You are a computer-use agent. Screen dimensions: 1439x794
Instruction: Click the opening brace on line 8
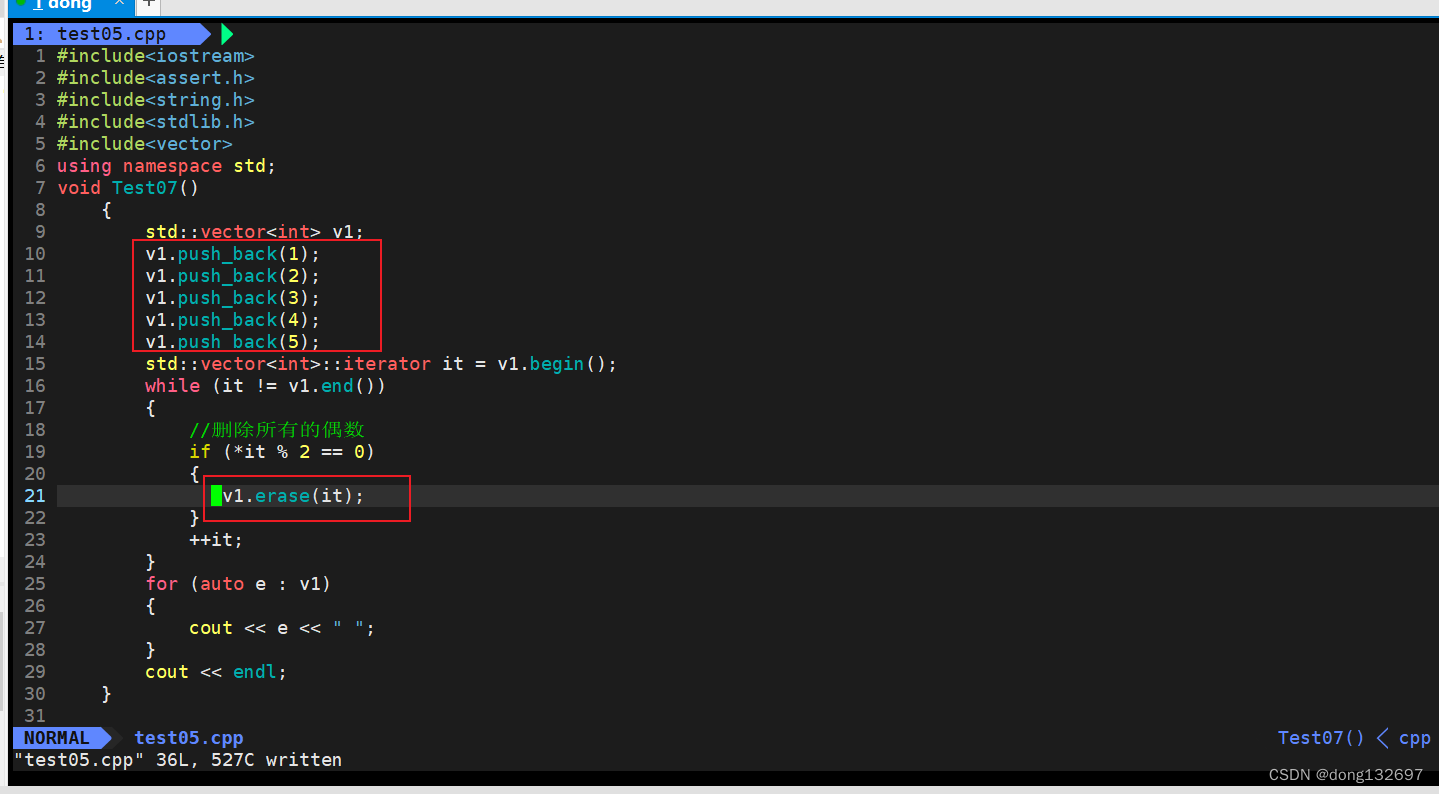pos(107,210)
